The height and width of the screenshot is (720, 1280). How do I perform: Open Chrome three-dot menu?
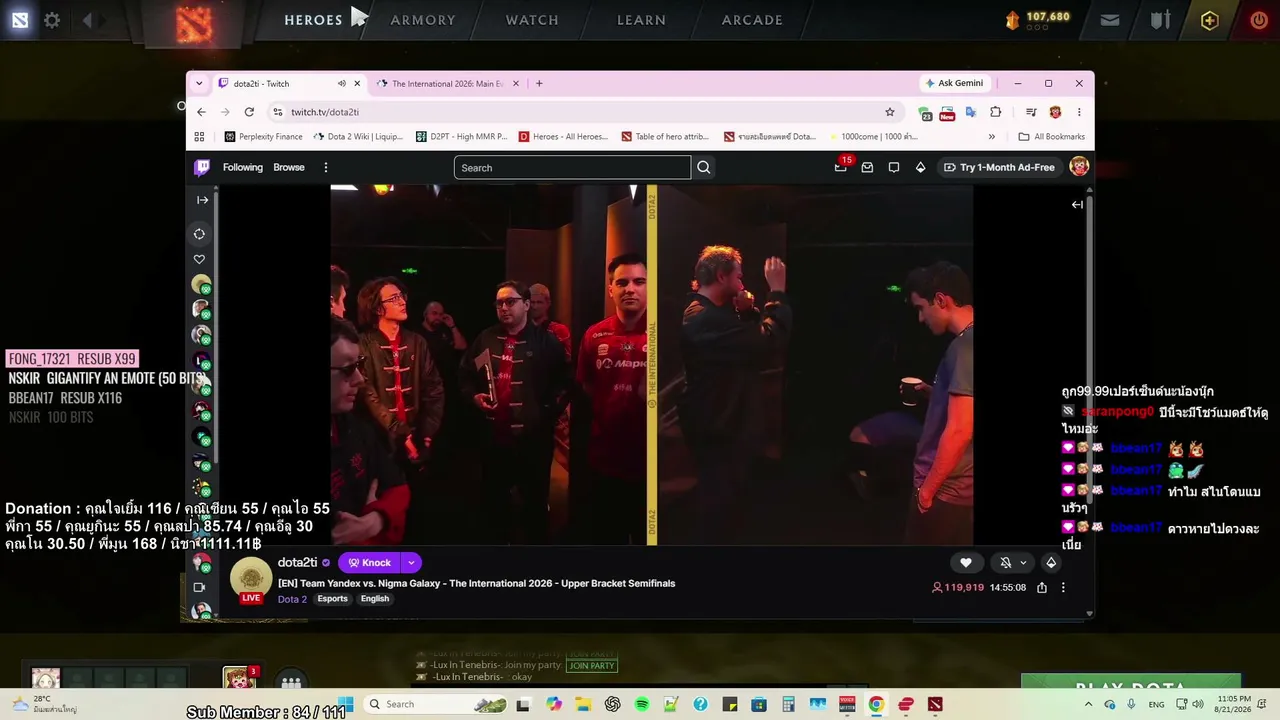tap(1079, 112)
